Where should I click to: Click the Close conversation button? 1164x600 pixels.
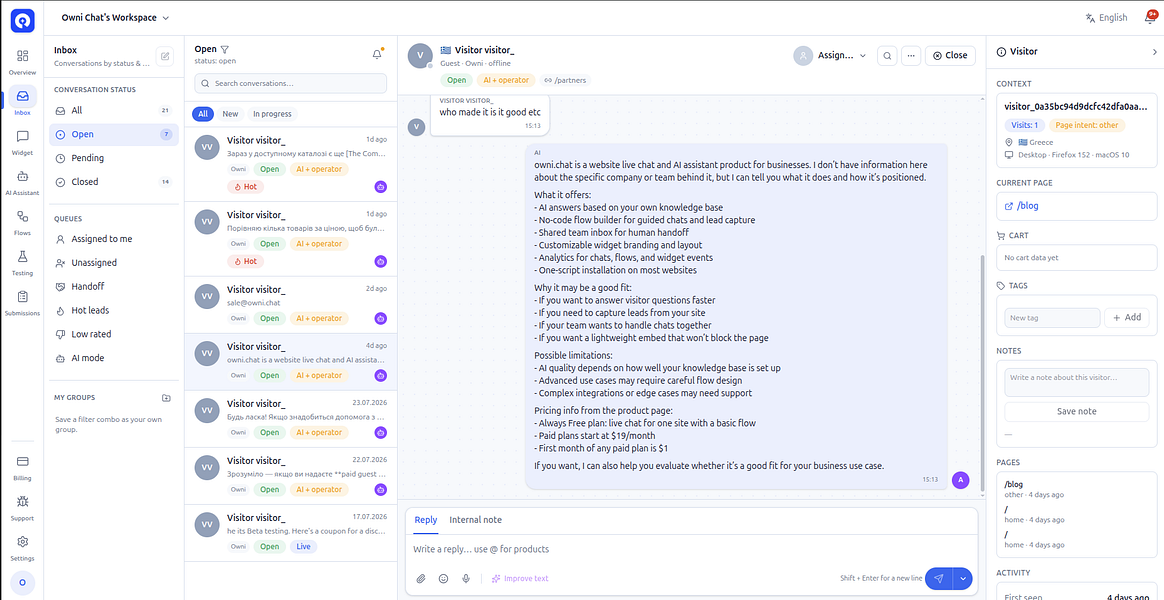949,55
